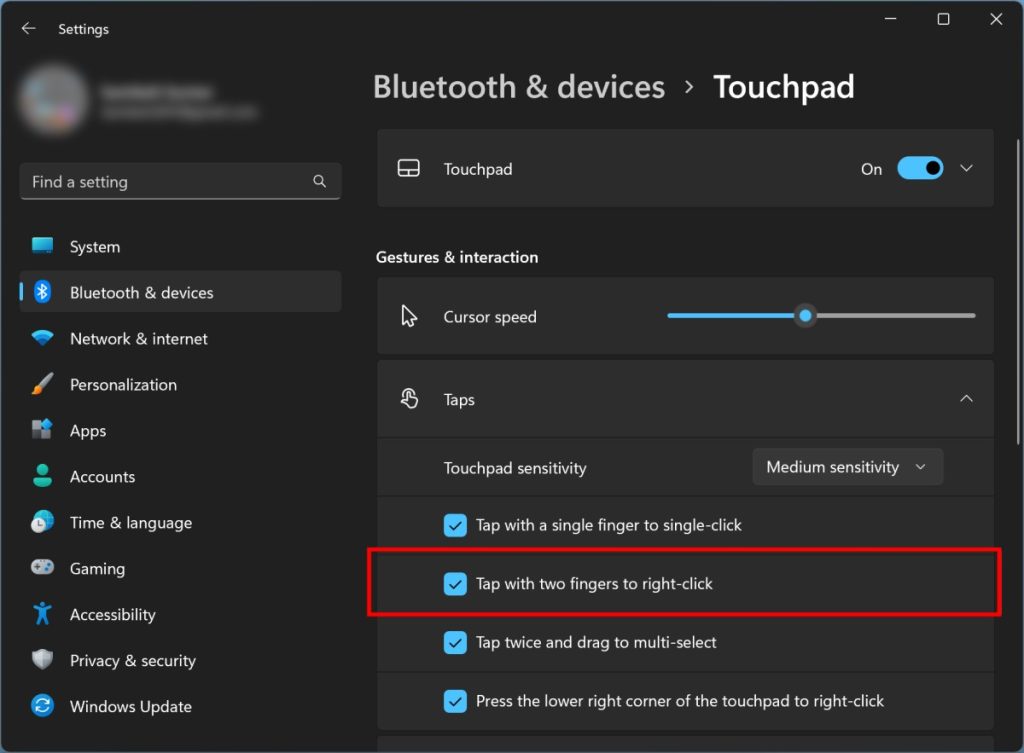
Task: Turn off the Touchpad toggle
Action: 920,168
